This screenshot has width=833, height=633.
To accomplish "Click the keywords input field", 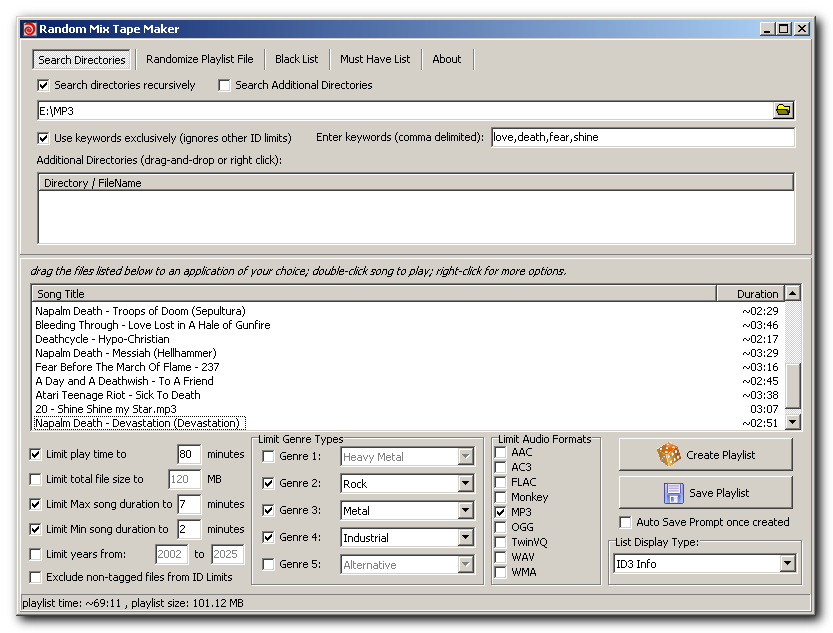I will coord(642,137).
